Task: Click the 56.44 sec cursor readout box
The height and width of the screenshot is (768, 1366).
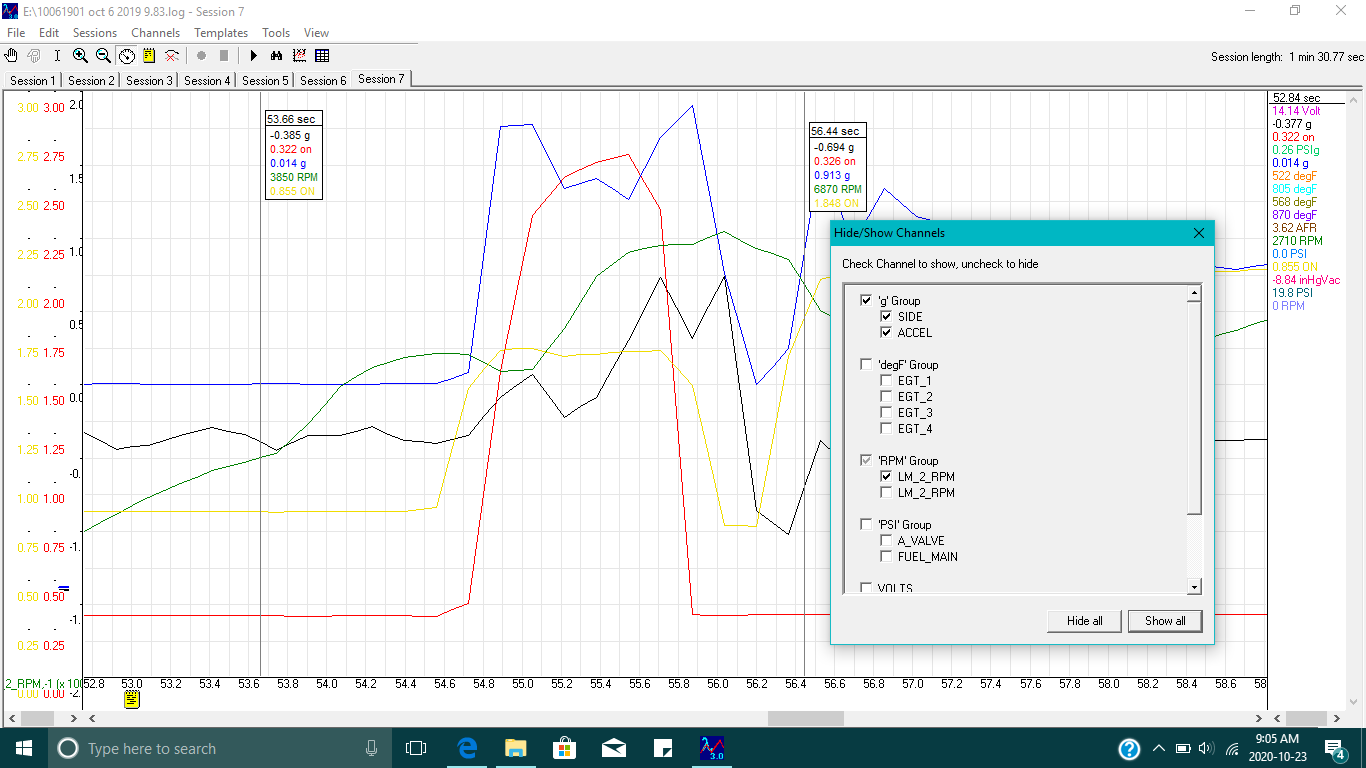Action: coord(837,168)
